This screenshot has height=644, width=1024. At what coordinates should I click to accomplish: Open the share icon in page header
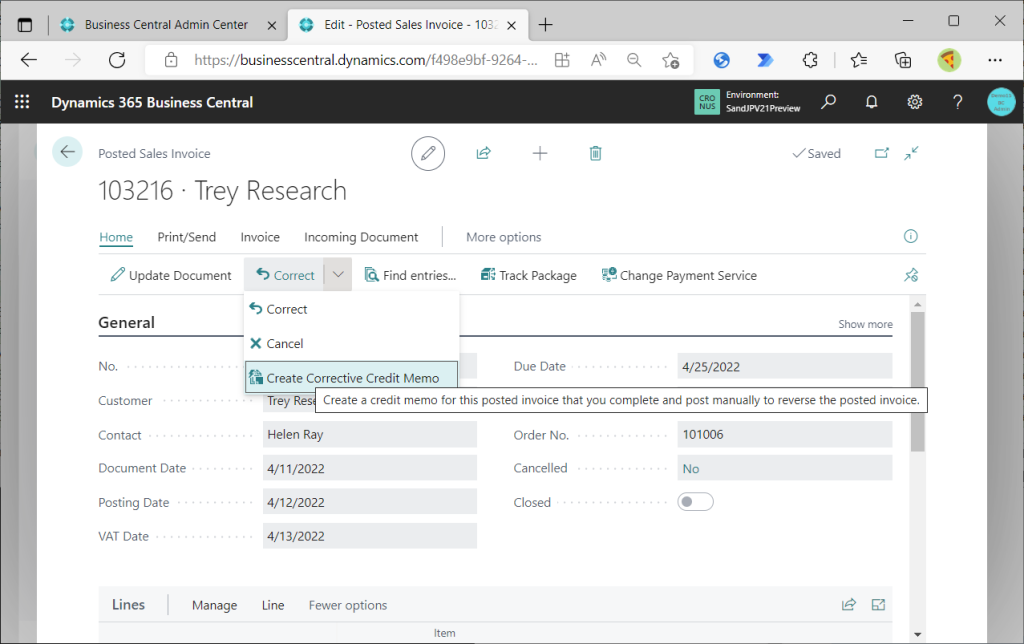(x=483, y=153)
